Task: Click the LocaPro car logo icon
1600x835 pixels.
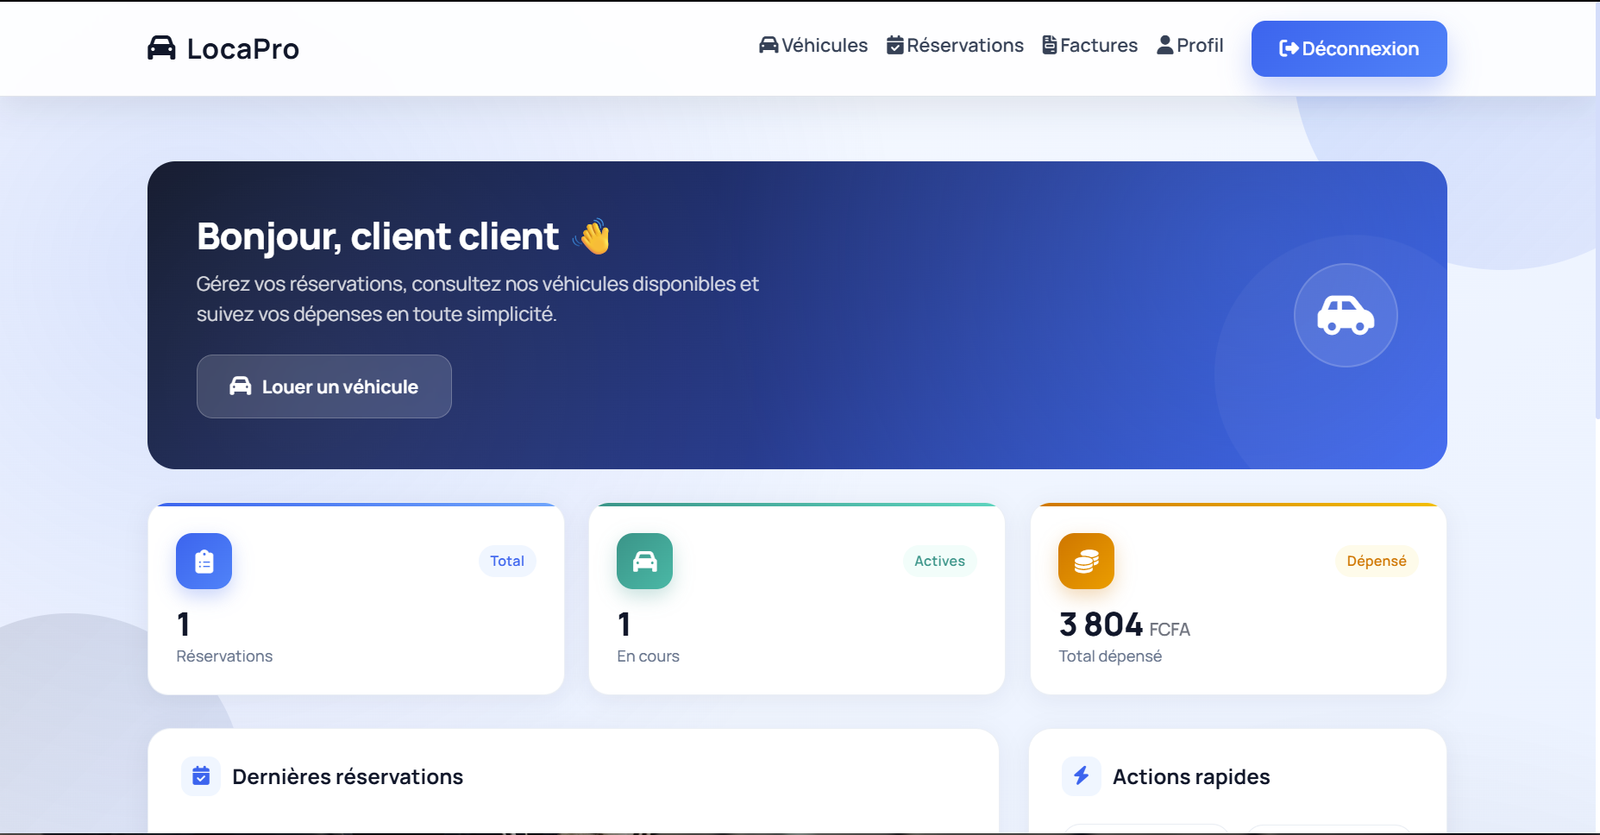Action: pyautogui.click(x=161, y=48)
